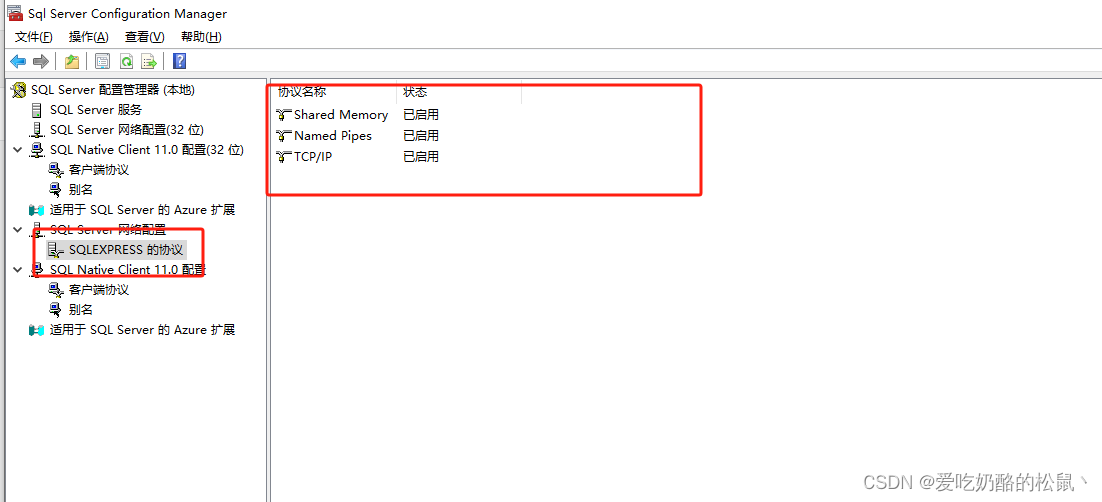Select the last 适用于 SQL Server 的 Azure 扩展
Image resolution: width=1102 pixels, height=502 pixels.
(142, 330)
